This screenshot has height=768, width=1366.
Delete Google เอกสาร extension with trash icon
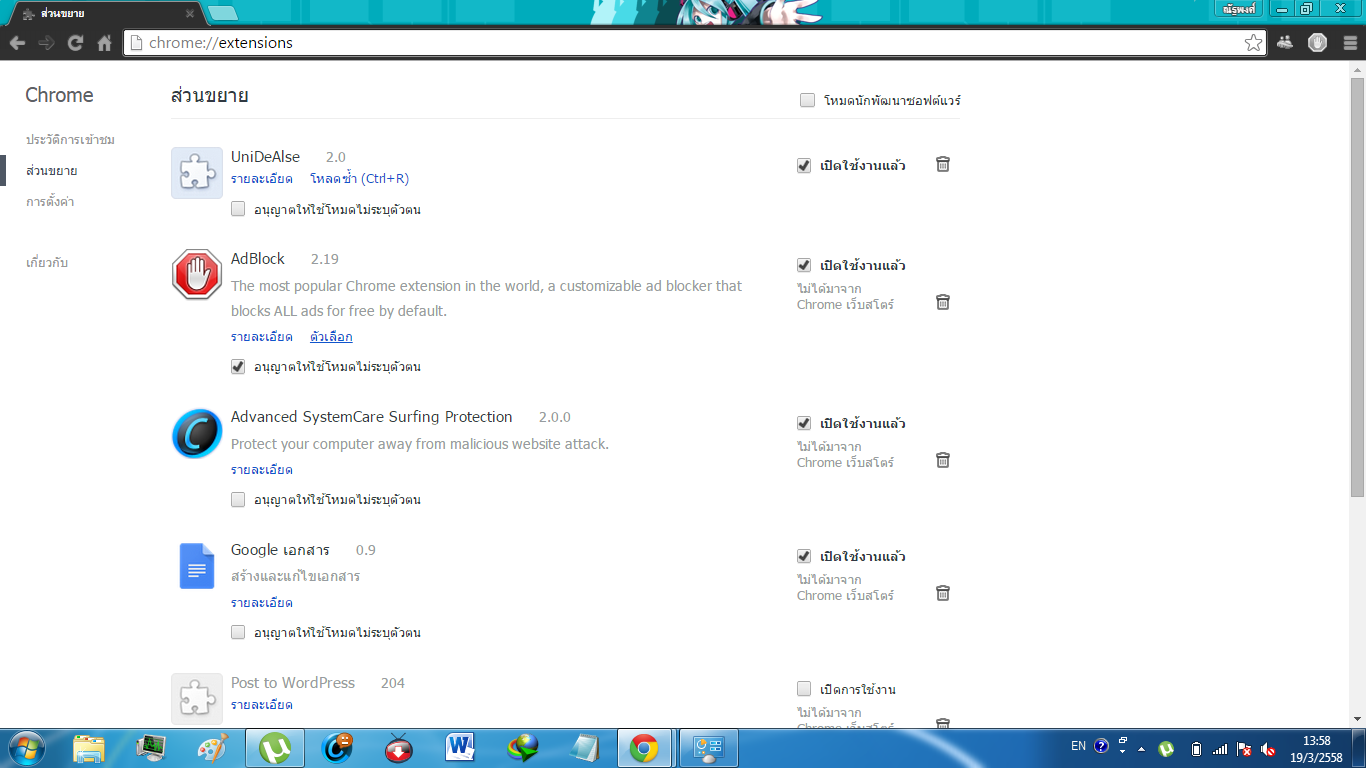pyautogui.click(x=942, y=593)
